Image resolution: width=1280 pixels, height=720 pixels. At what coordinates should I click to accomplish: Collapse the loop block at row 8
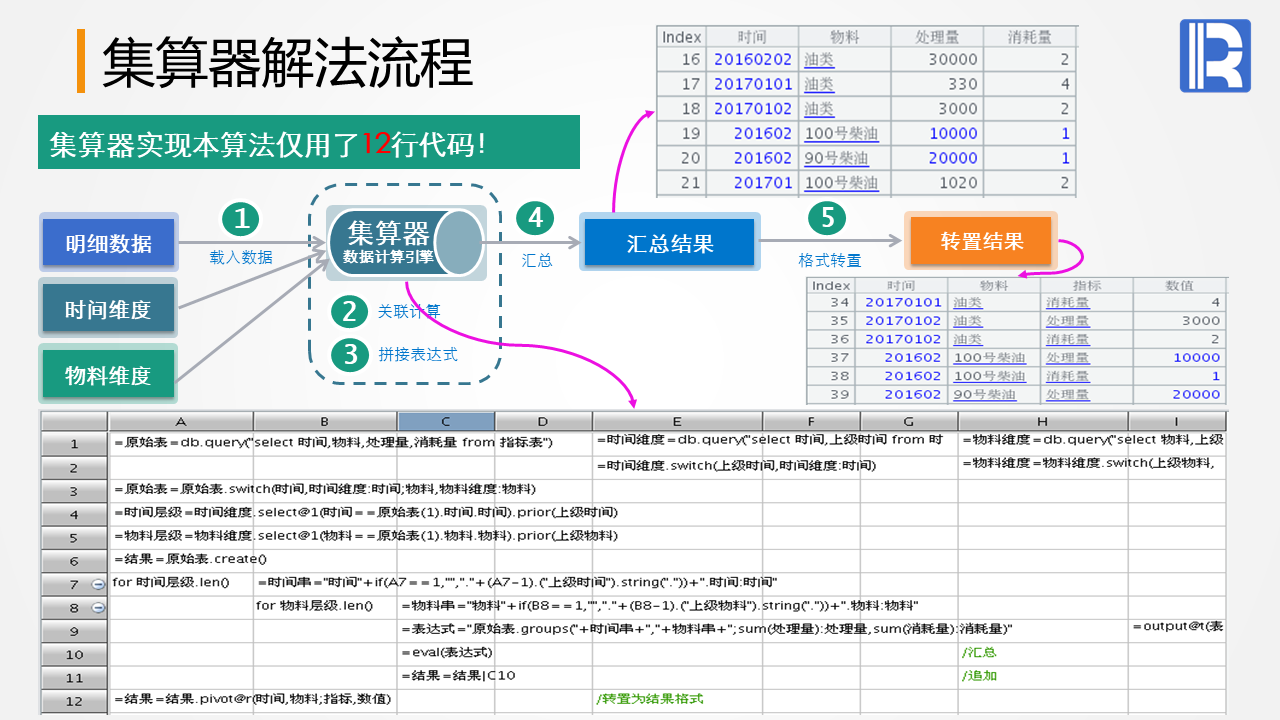click(x=98, y=608)
